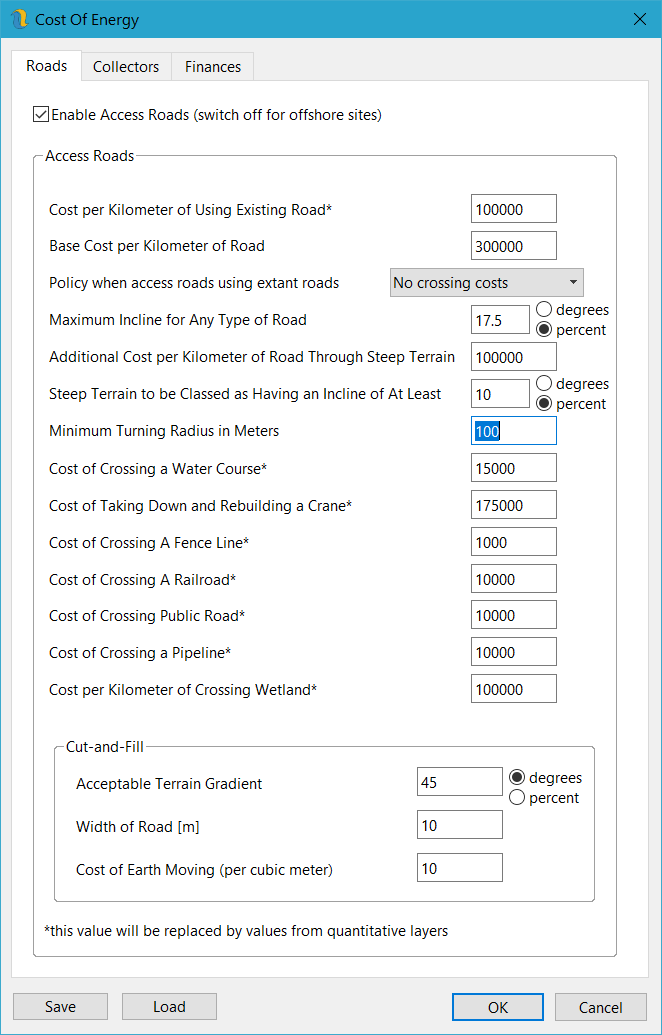Close the Cost Of Energy dialog
The image size is (662, 1035).
(639, 19)
